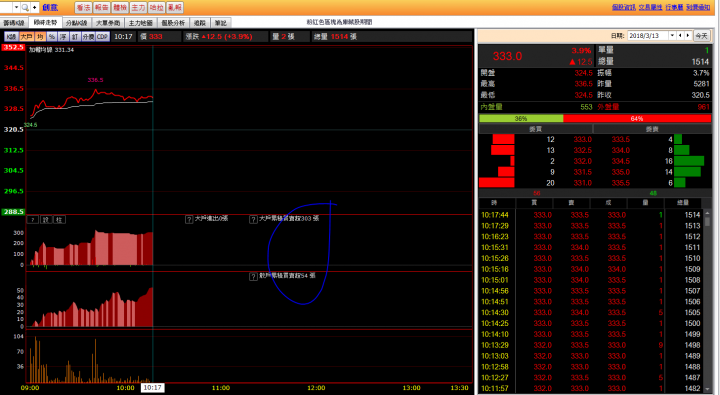
Task: Select the 10:17:44 tick row
Action: [x=591, y=215]
